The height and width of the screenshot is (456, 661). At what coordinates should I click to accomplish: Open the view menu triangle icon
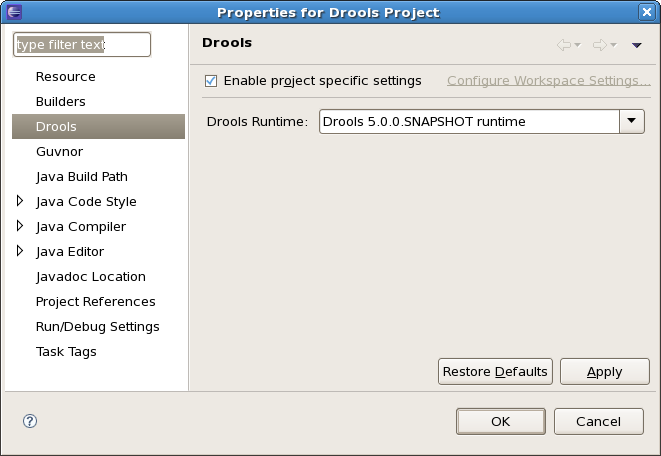click(x=637, y=45)
